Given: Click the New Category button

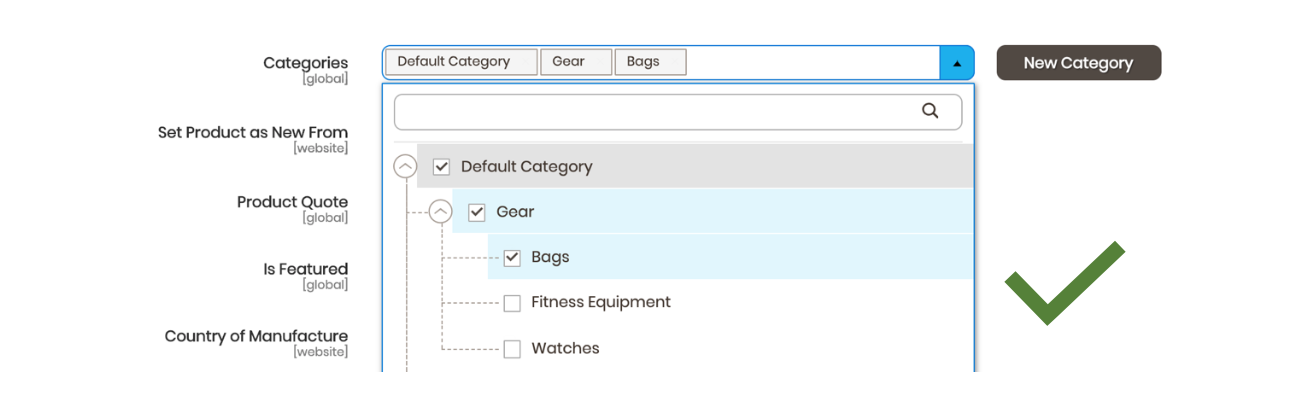Looking at the screenshot, I should tap(1079, 63).
